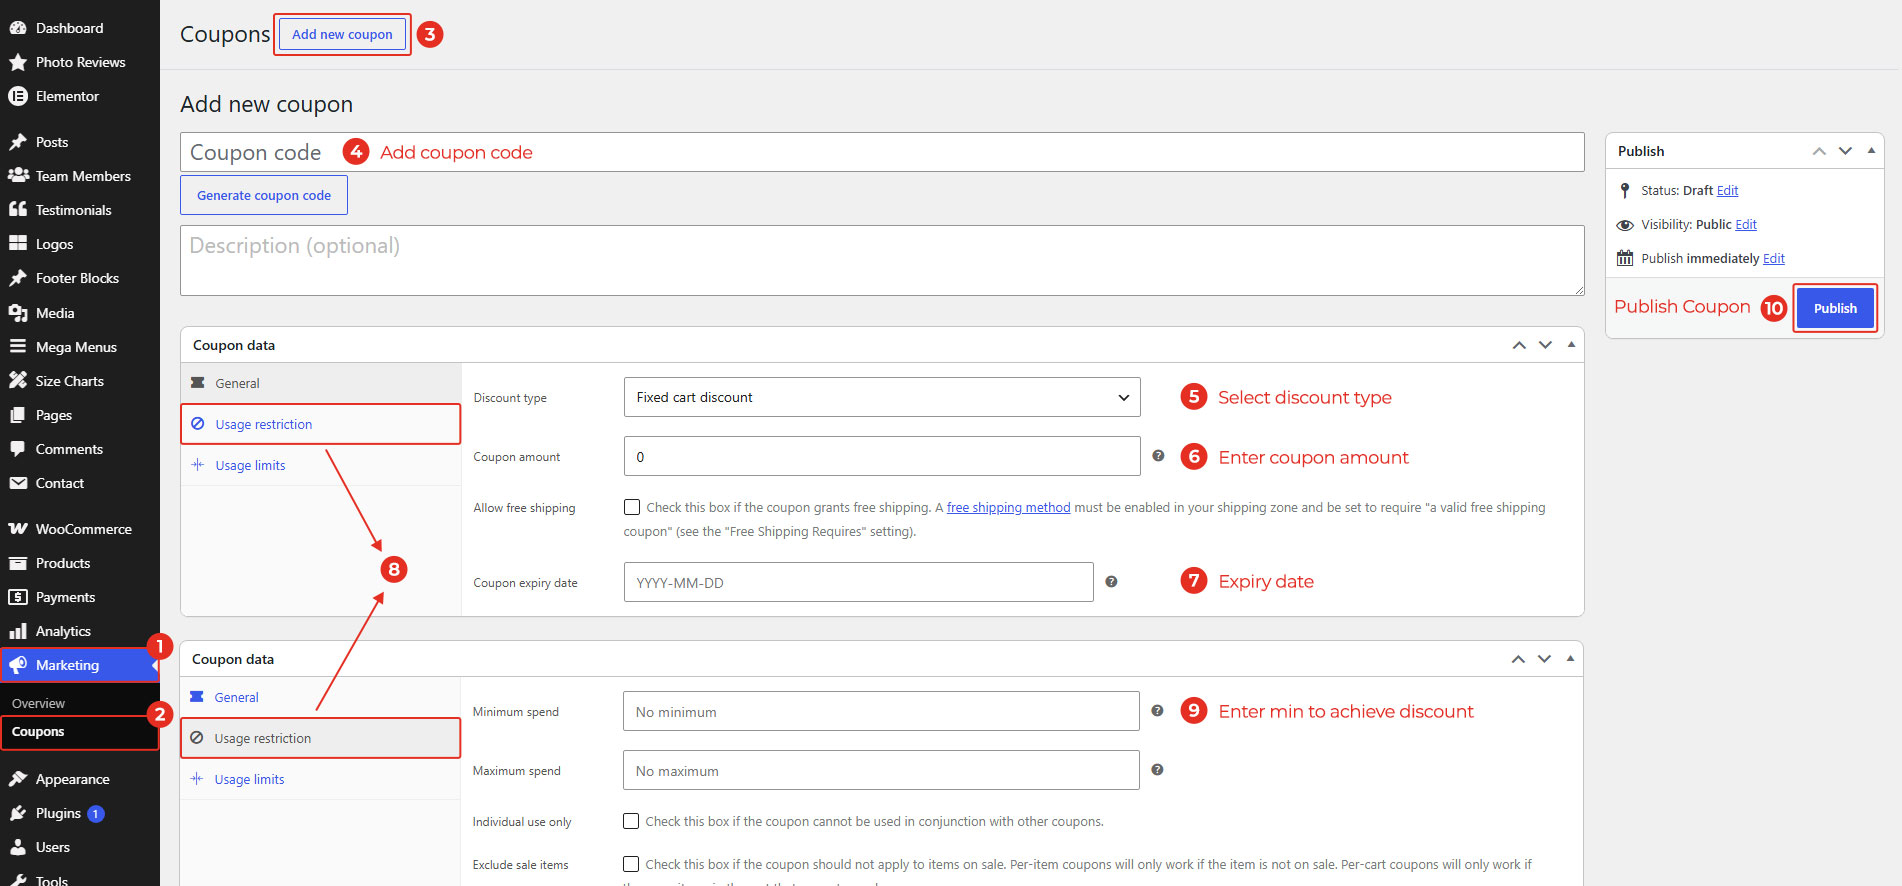The height and width of the screenshot is (886, 1902).
Task: Focus the Coupon amount input
Action: tap(882, 456)
